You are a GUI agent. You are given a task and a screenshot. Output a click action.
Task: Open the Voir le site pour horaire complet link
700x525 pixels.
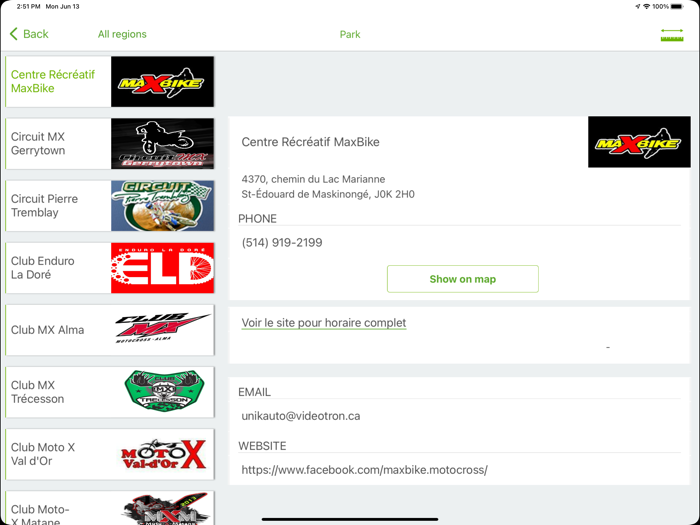pos(324,323)
